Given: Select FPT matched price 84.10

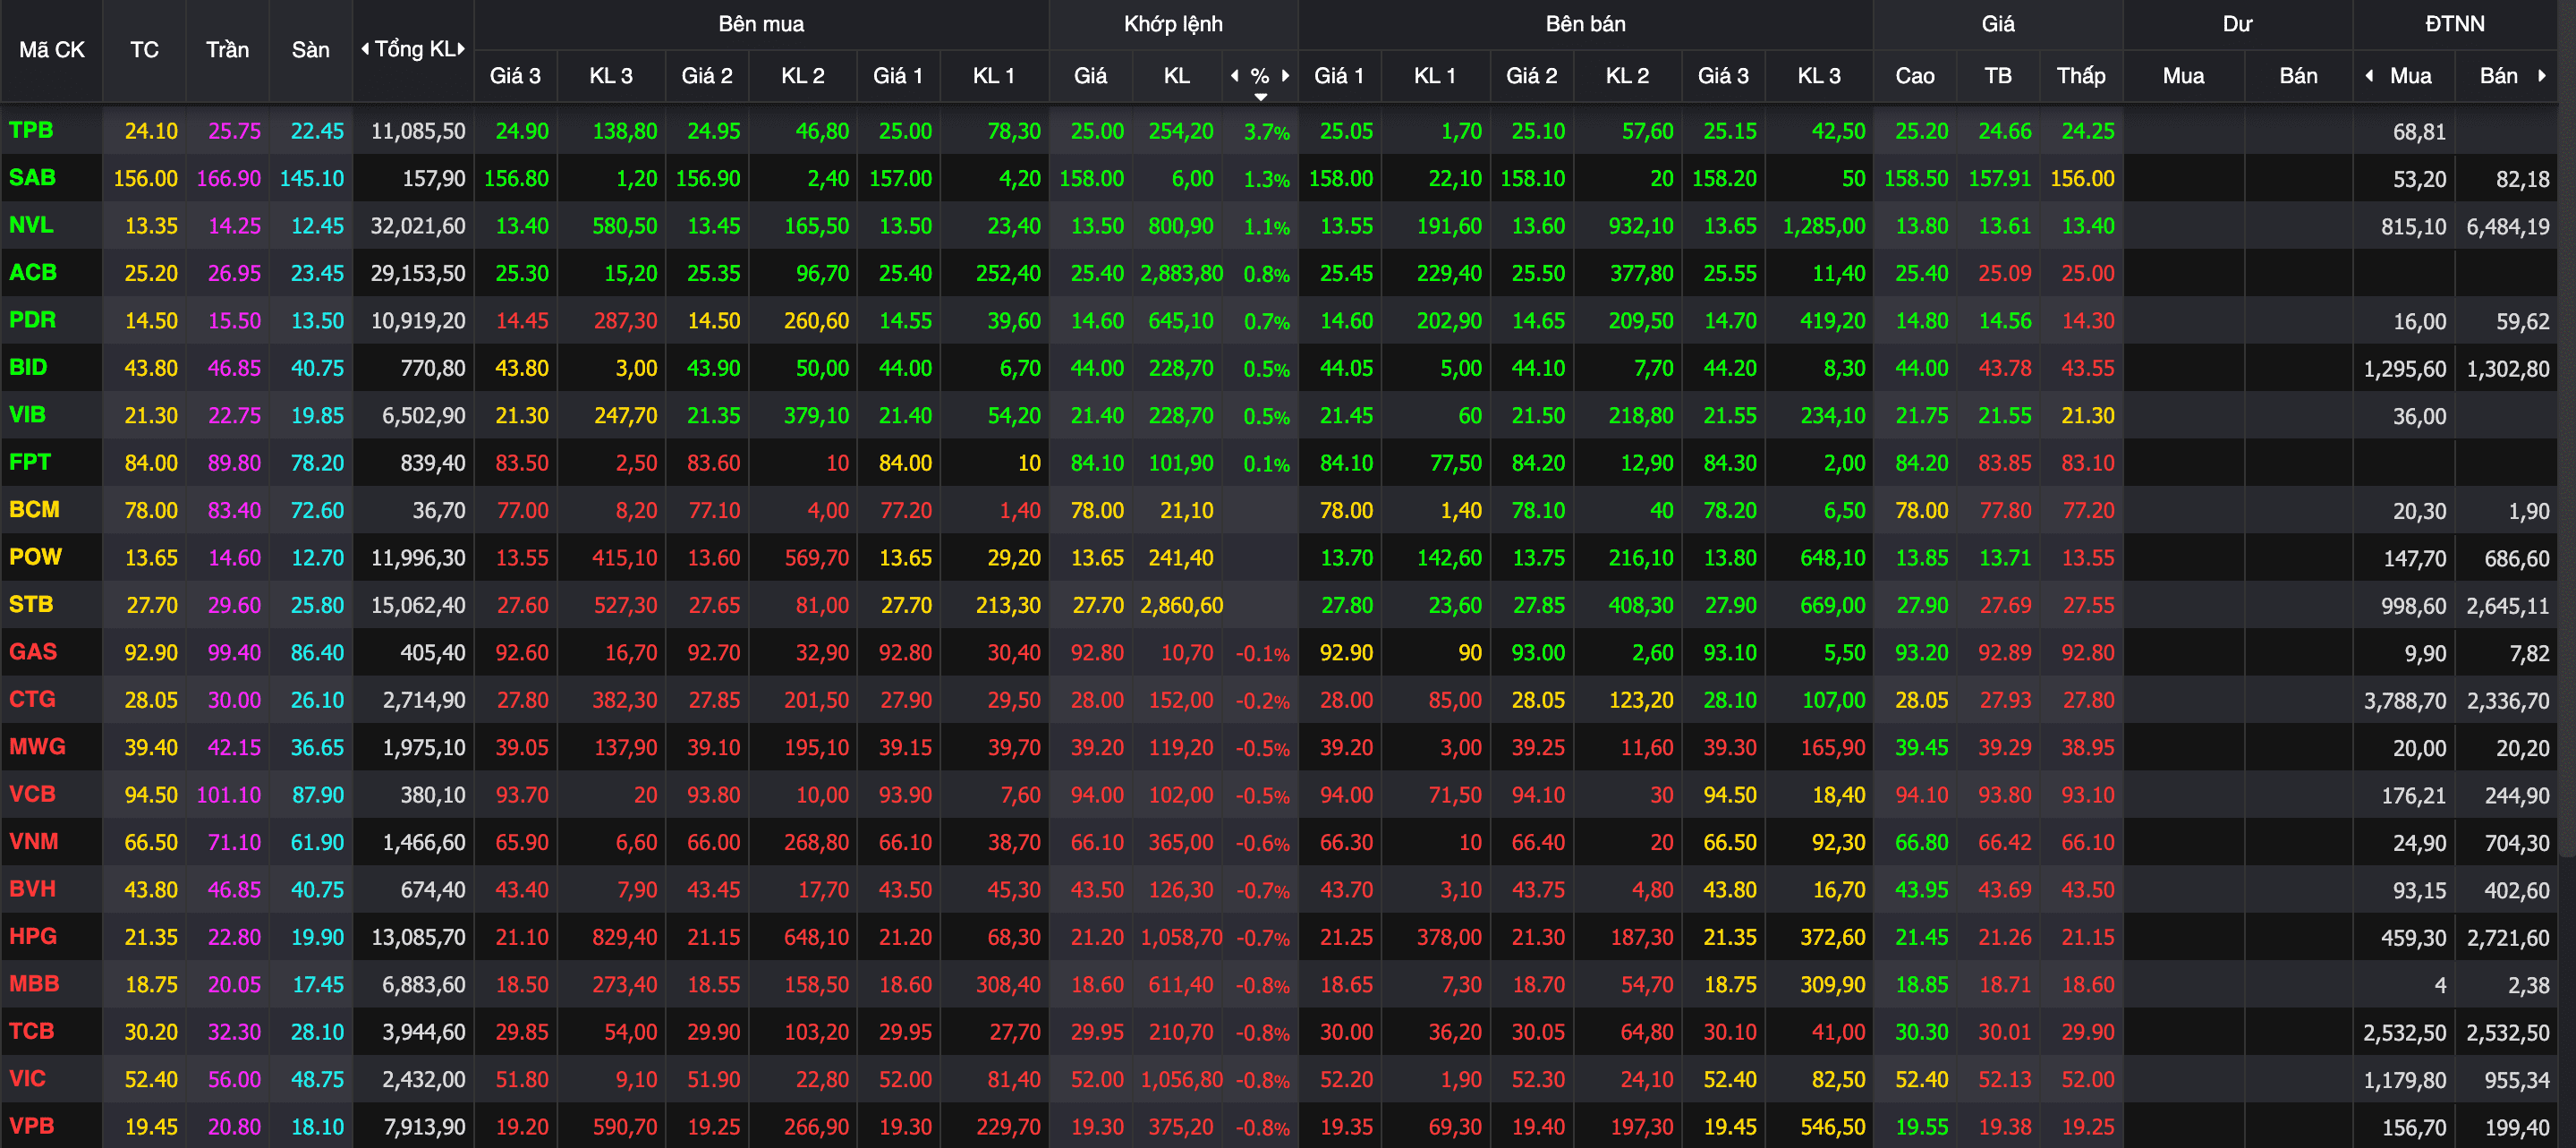Looking at the screenshot, I should pos(1097,463).
